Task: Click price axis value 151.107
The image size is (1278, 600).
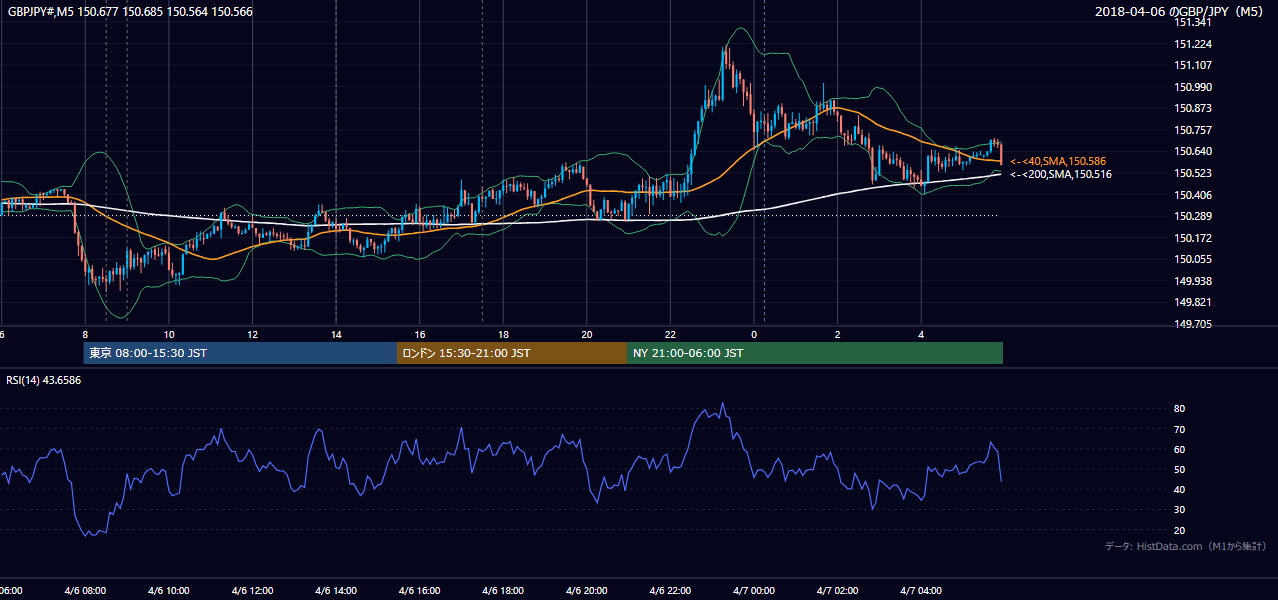Action: 1193,66
